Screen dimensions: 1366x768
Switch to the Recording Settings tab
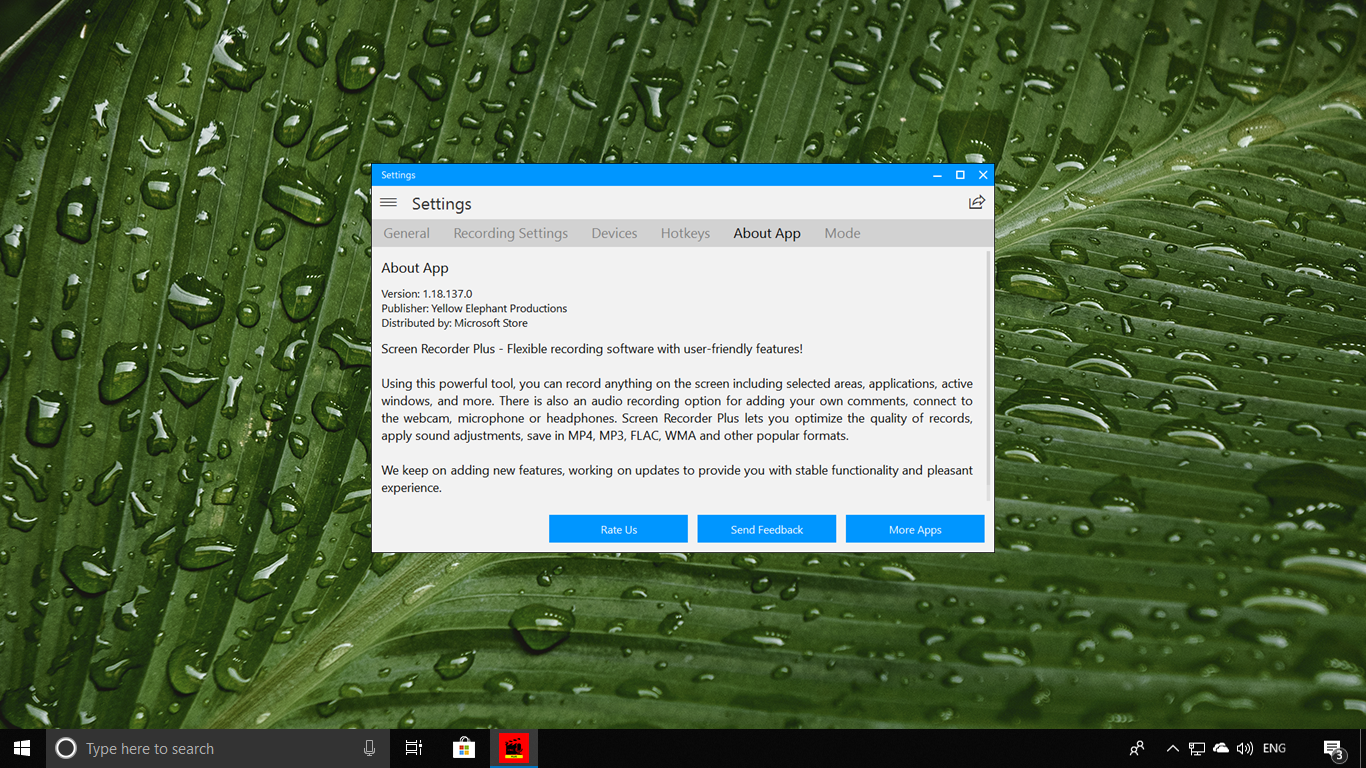[510, 233]
